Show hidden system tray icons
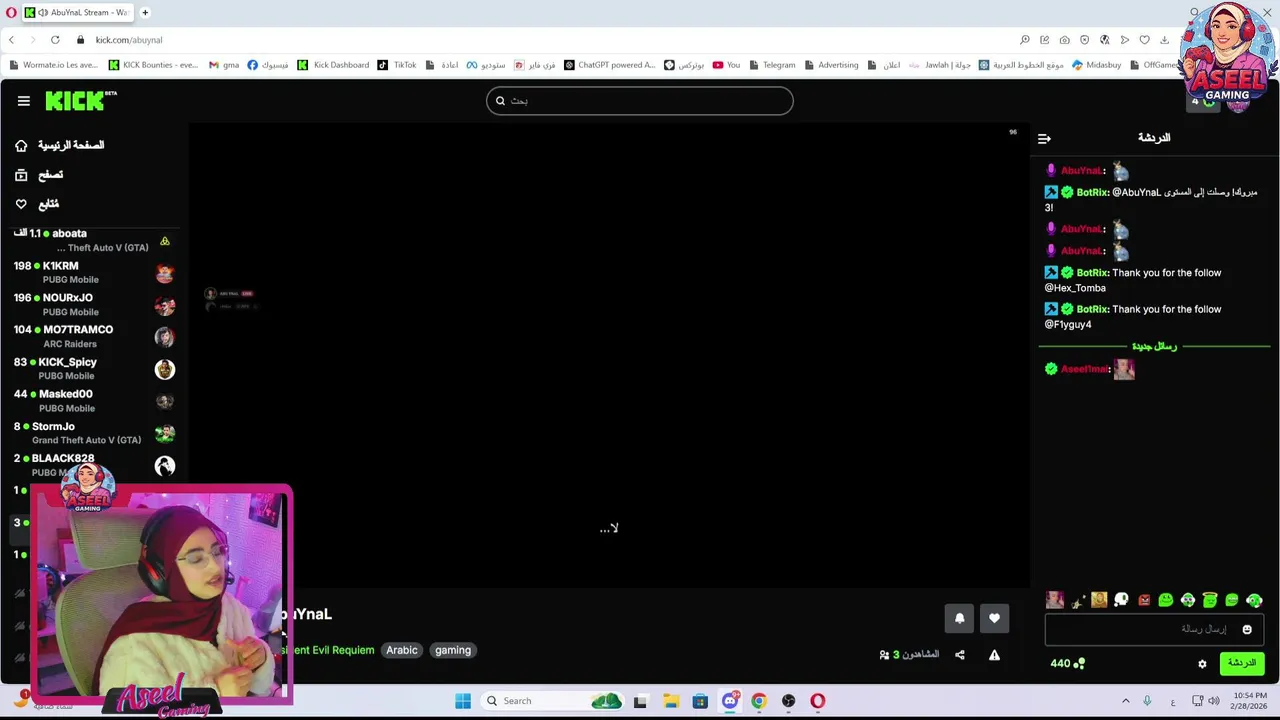Screen dimensions: 1280x720 (x=1125, y=701)
